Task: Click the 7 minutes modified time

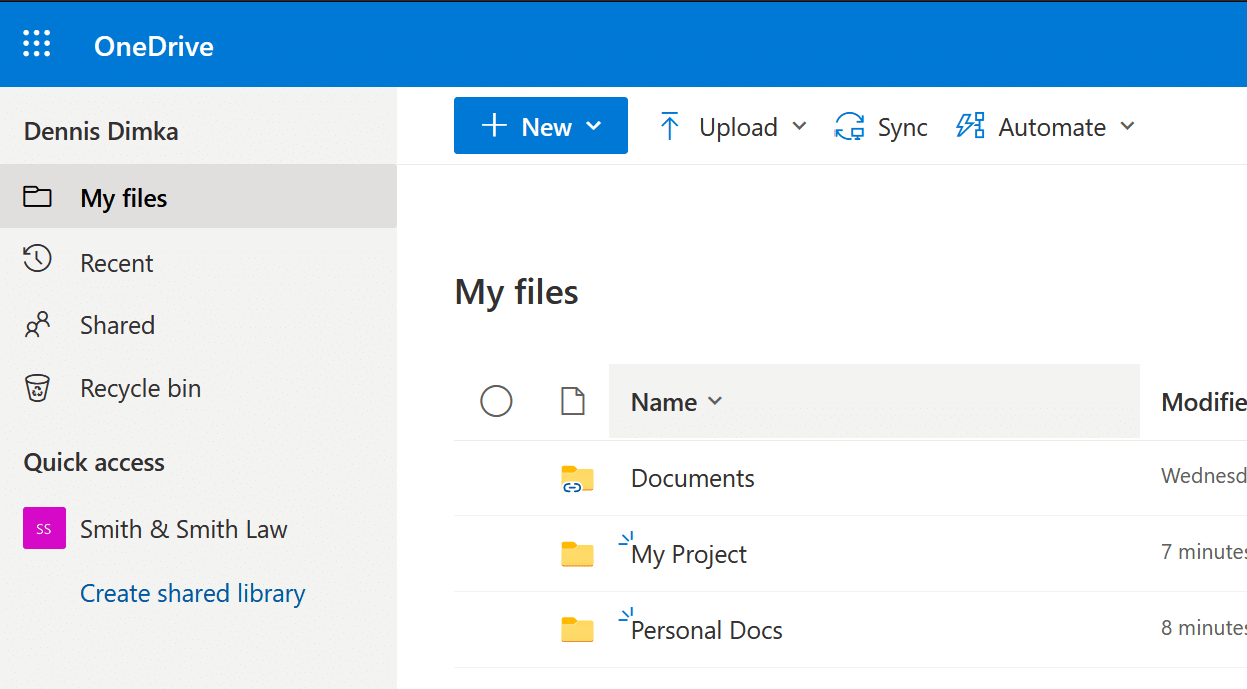Action: point(1203,551)
